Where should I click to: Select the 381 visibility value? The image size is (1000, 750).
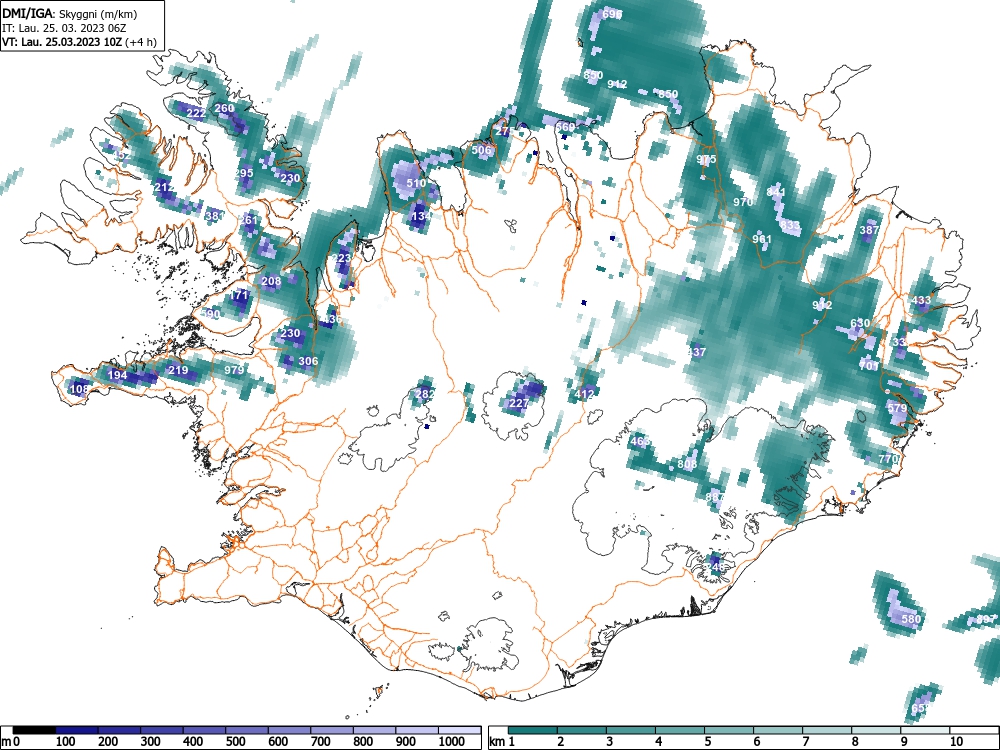[215, 216]
